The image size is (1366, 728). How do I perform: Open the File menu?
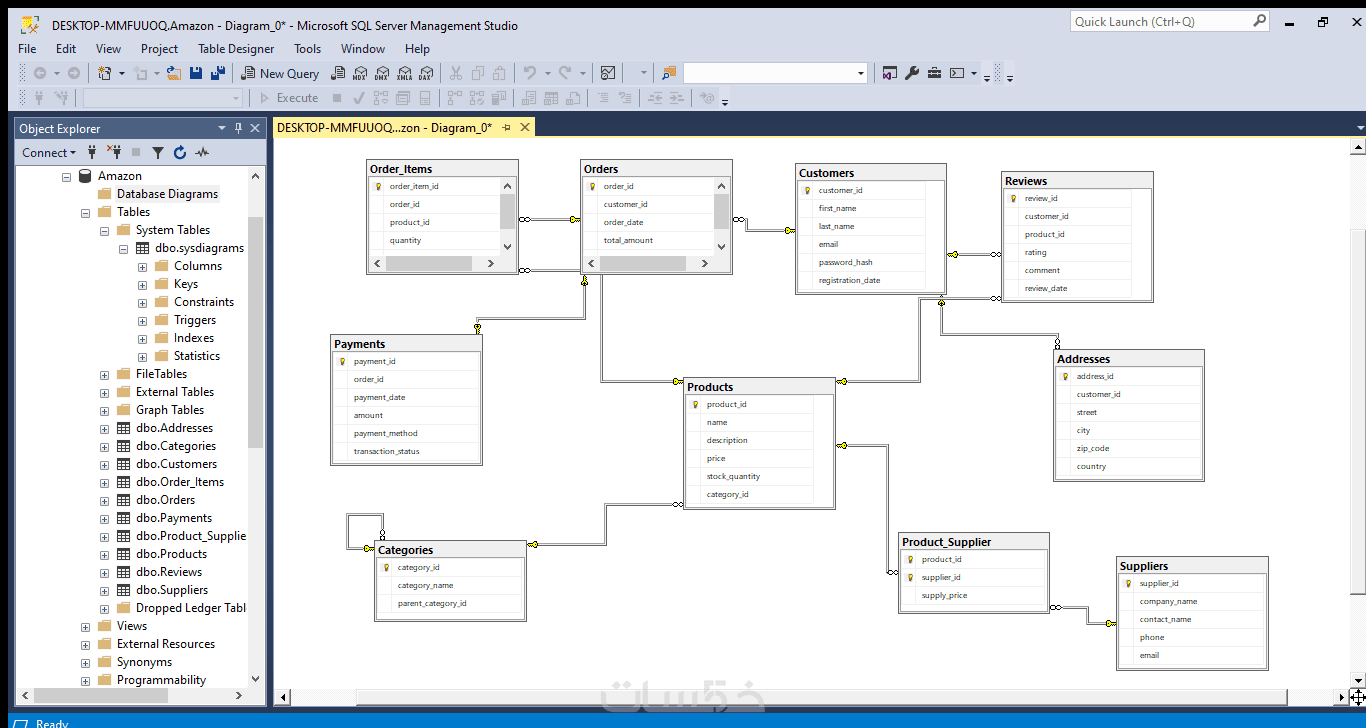(27, 48)
